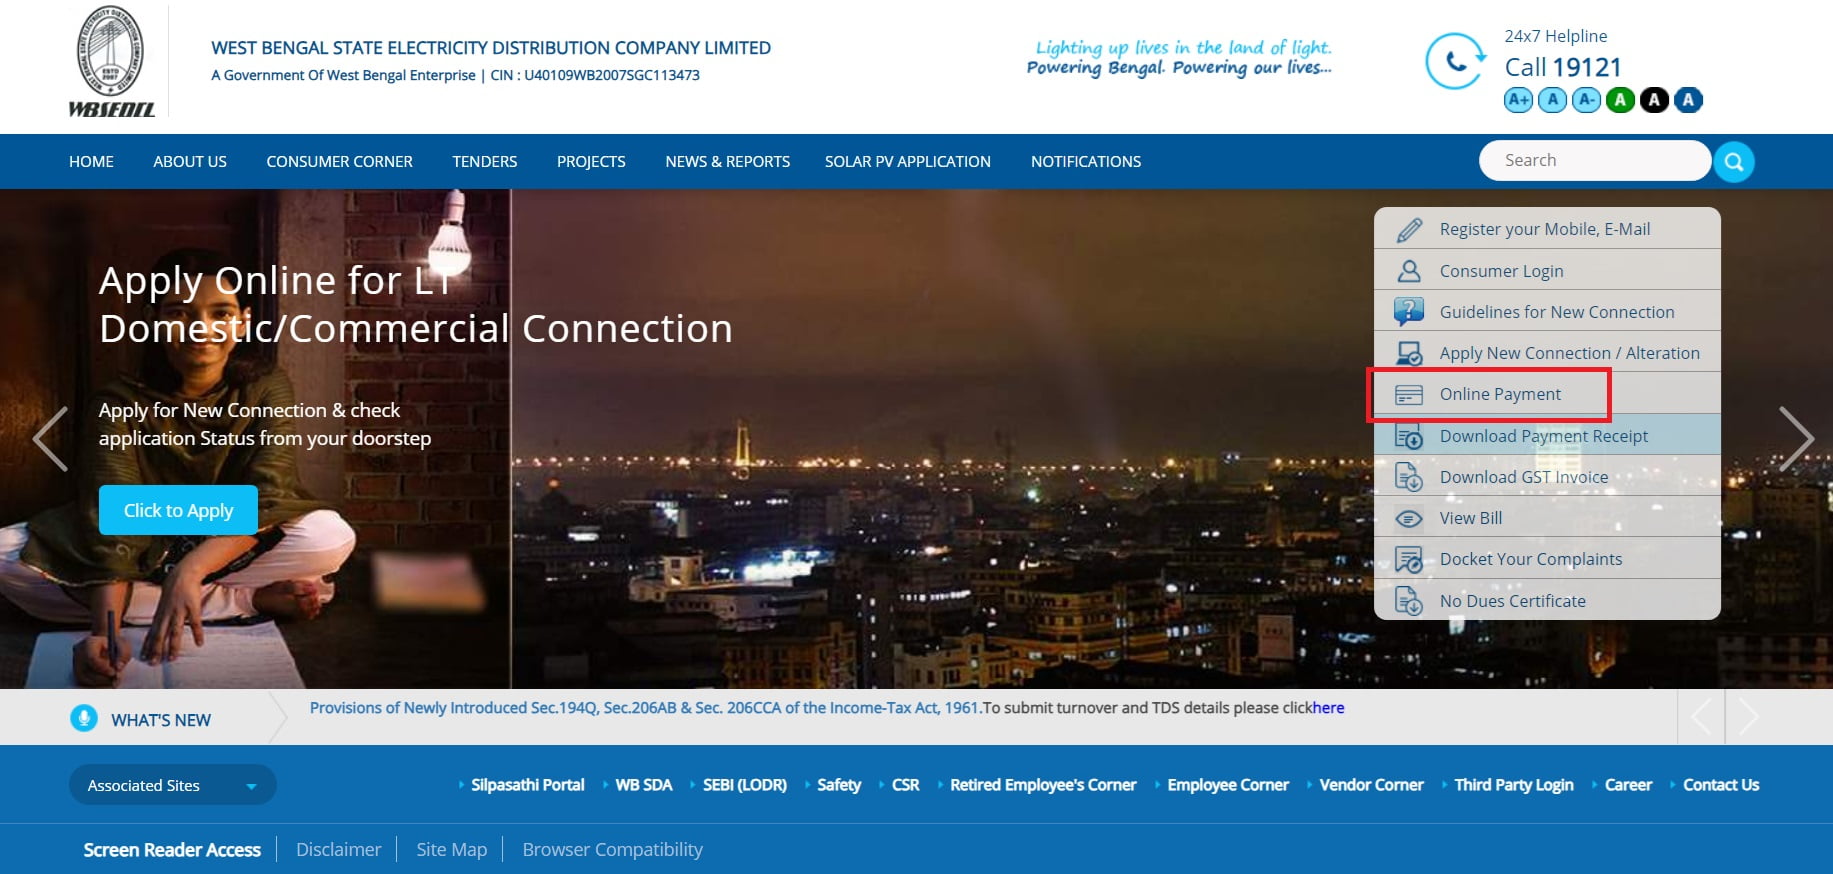Open the Silpasathi Portal link
Viewport: 1833px width, 874px height.
coord(528,785)
